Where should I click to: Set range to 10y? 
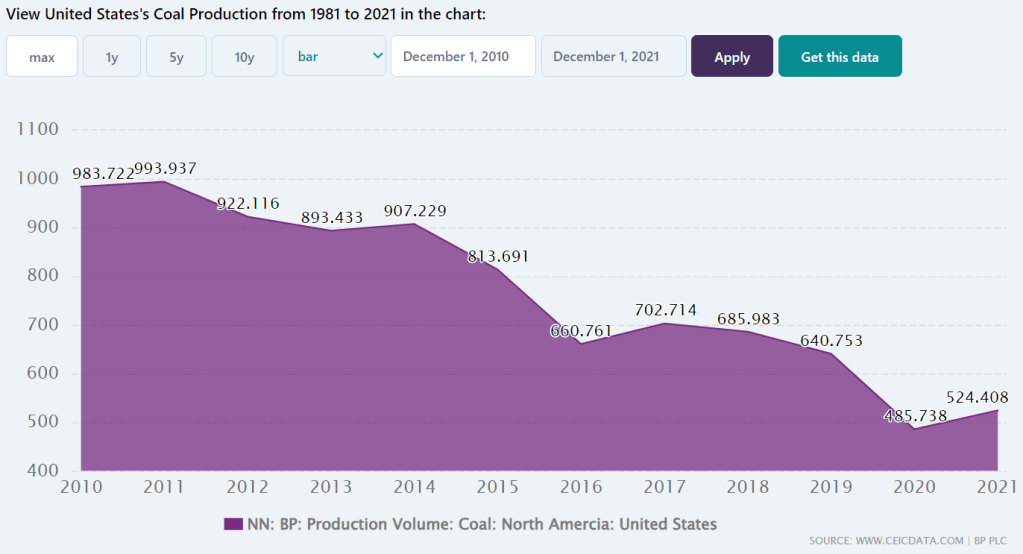click(x=244, y=57)
